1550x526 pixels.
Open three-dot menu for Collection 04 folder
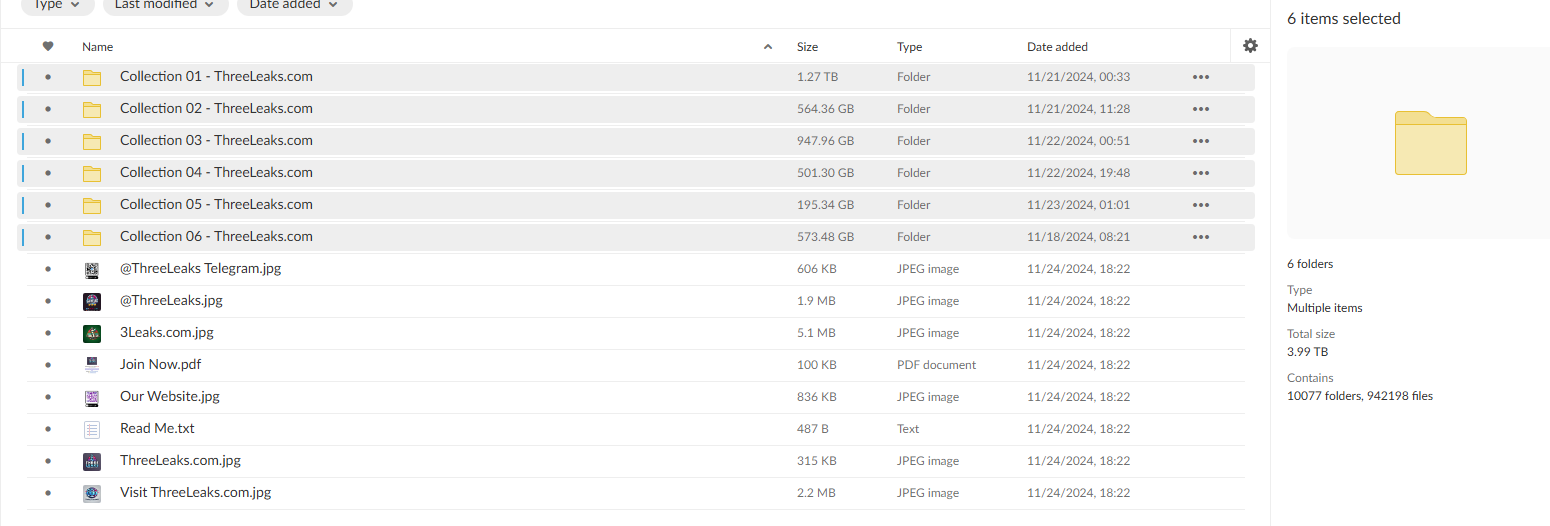[1201, 173]
